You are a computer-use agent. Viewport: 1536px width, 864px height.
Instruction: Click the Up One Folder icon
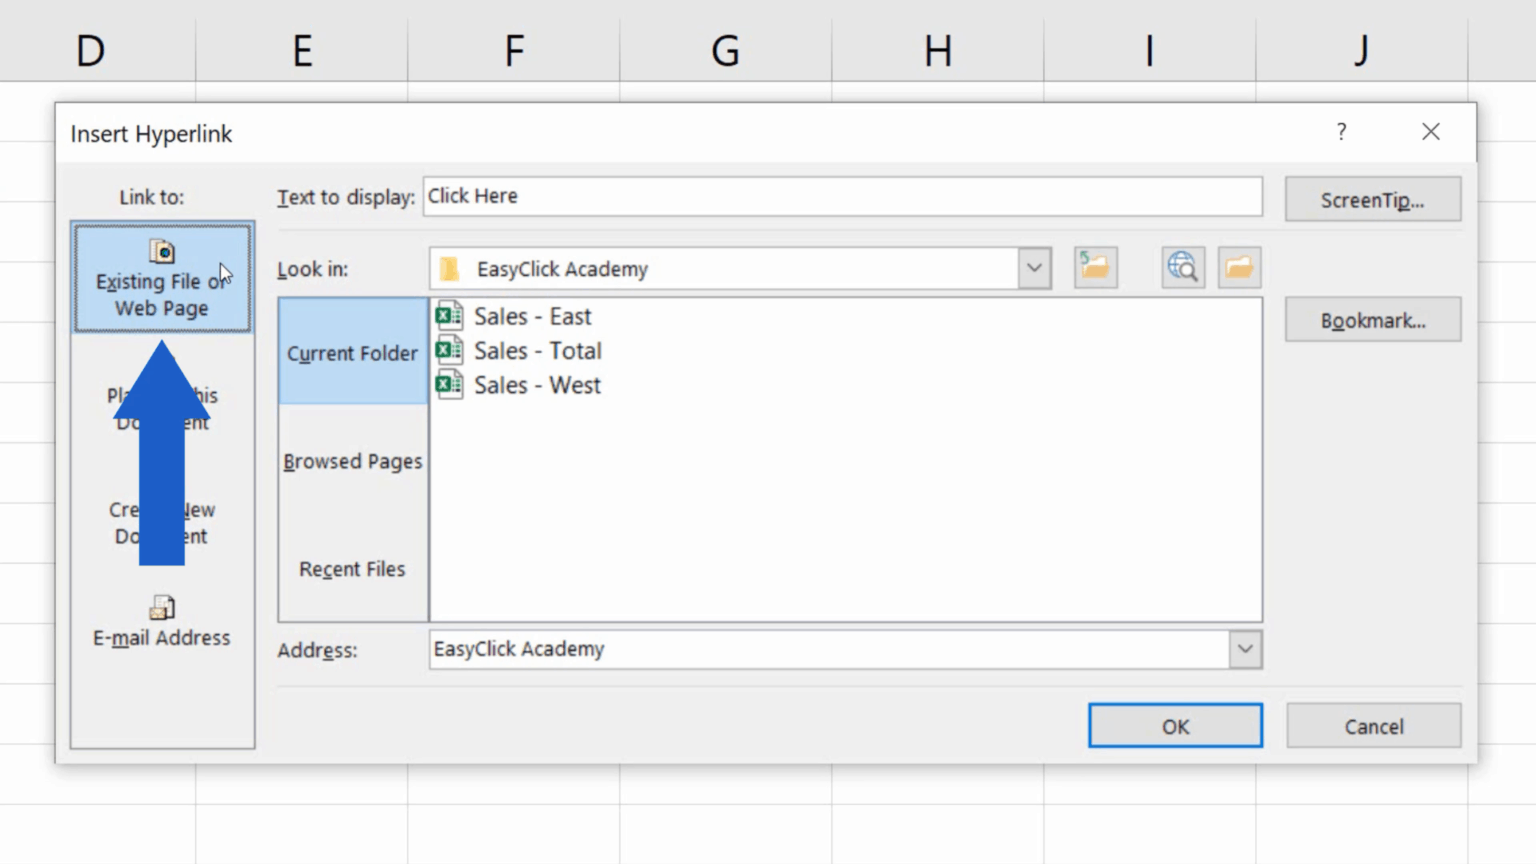click(1095, 267)
